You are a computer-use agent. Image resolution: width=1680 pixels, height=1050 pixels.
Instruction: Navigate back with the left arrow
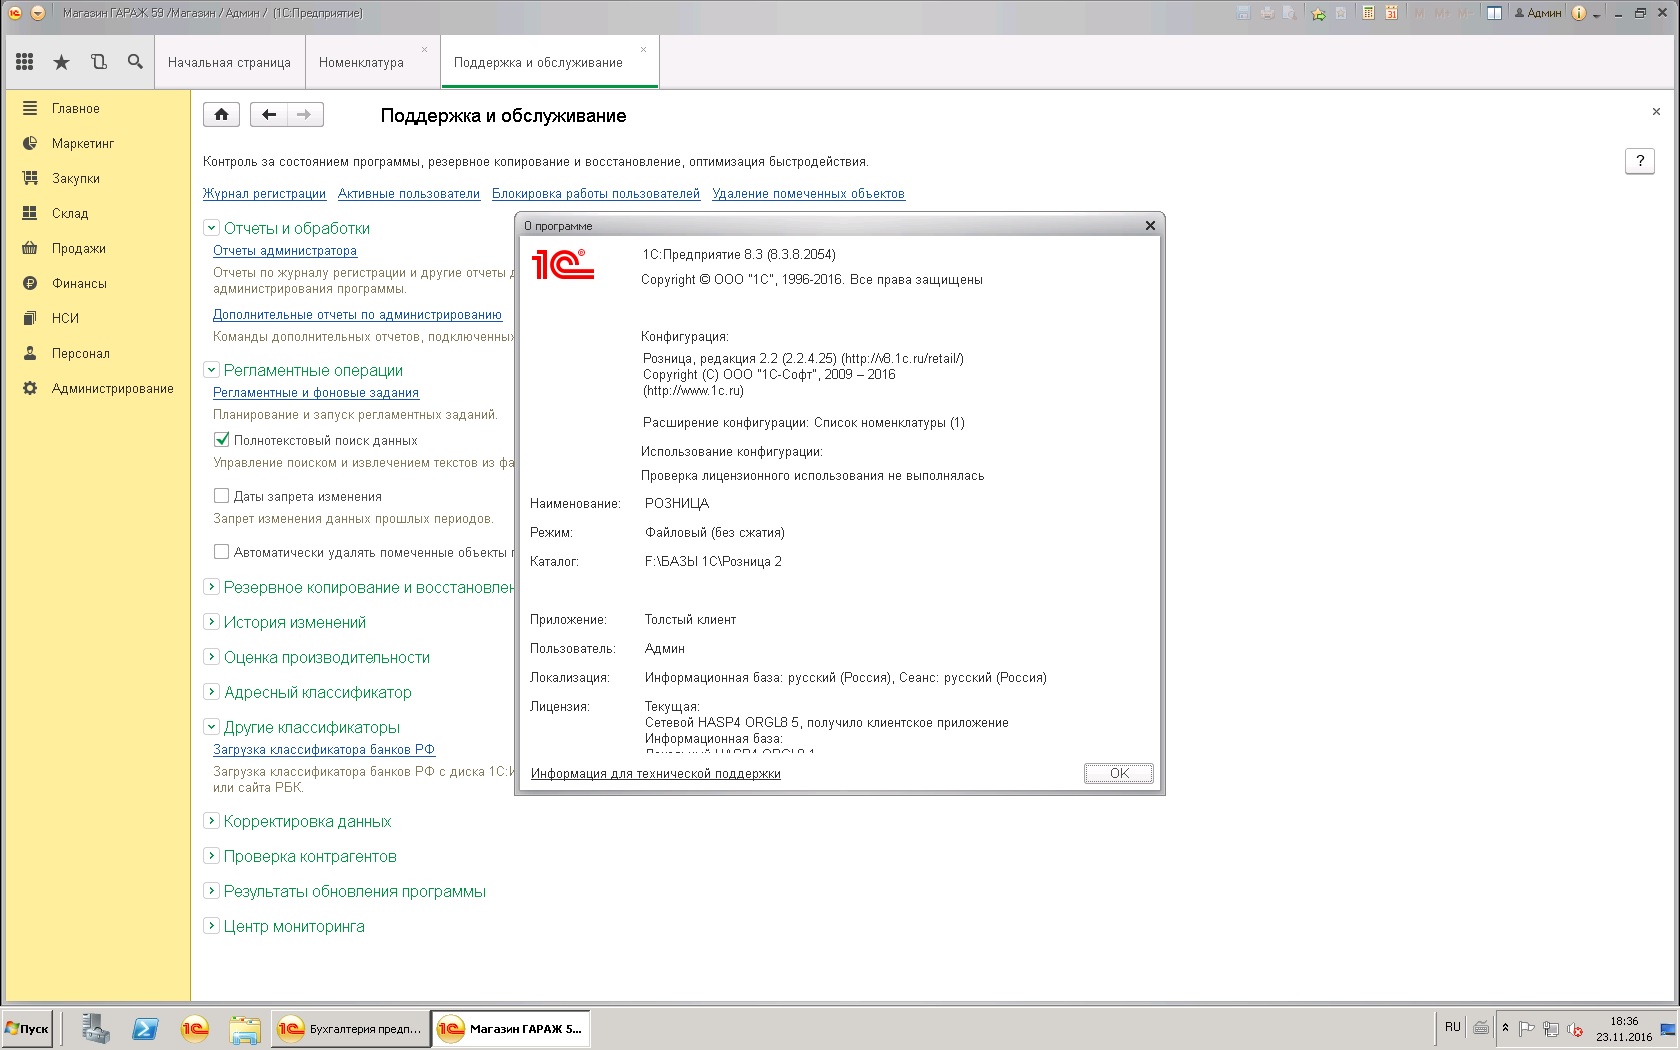tap(268, 115)
